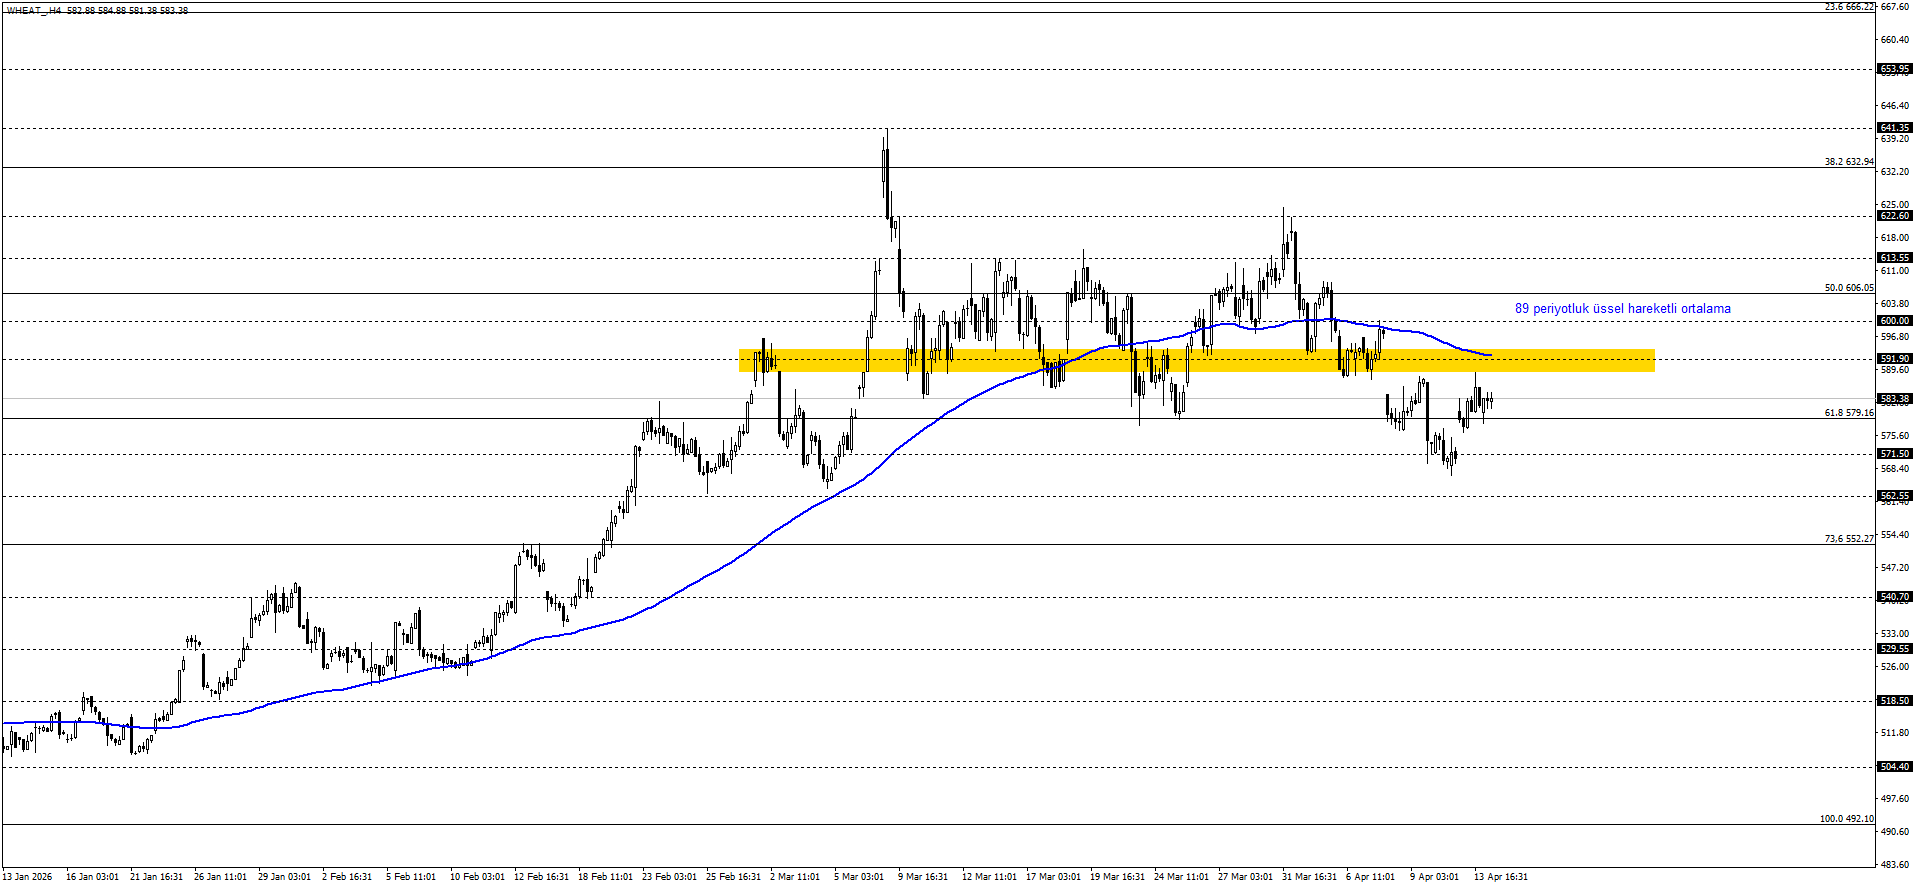1916x888 pixels.
Task: Click the Fibonacci 50.0 606.05 label
Action: (1848, 288)
